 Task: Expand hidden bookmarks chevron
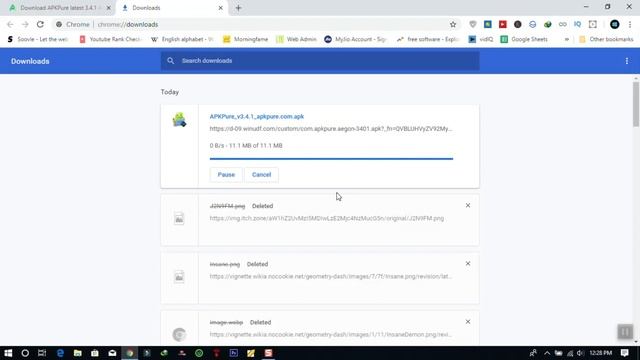click(567, 39)
